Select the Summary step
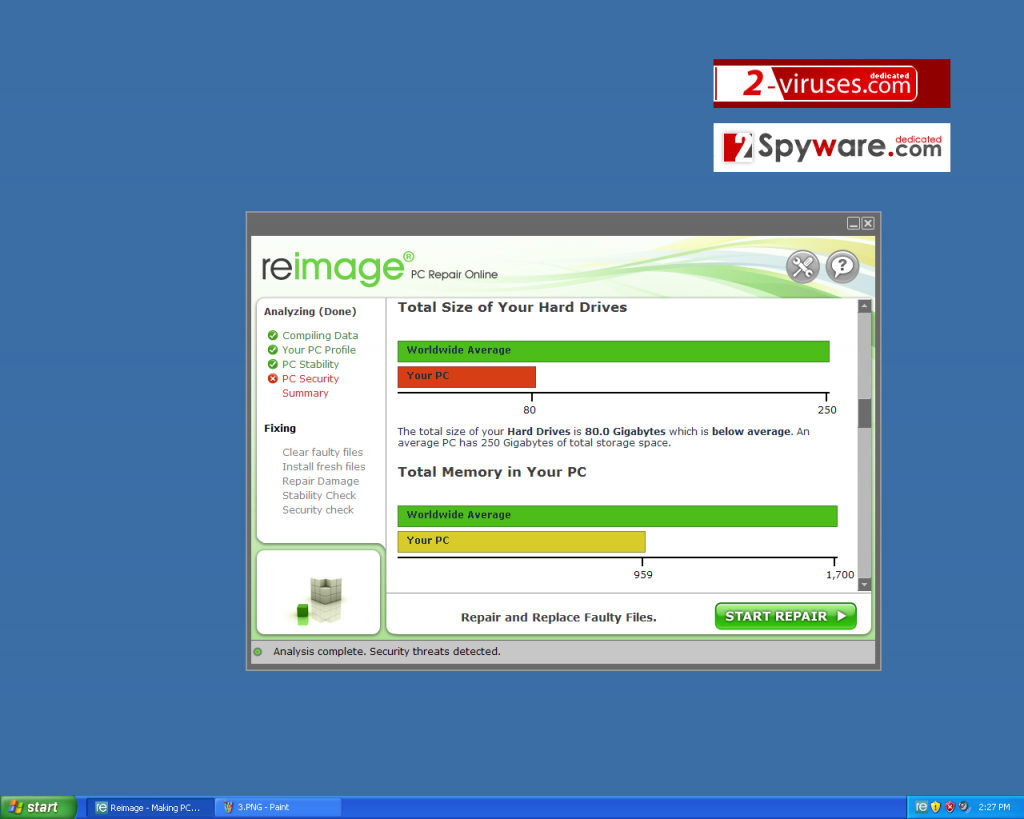The width and height of the screenshot is (1024, 819). coord(305,393)
